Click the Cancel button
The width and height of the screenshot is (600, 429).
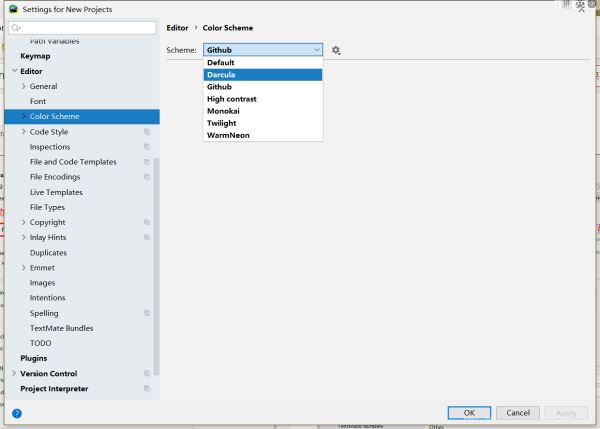(517, 412)
